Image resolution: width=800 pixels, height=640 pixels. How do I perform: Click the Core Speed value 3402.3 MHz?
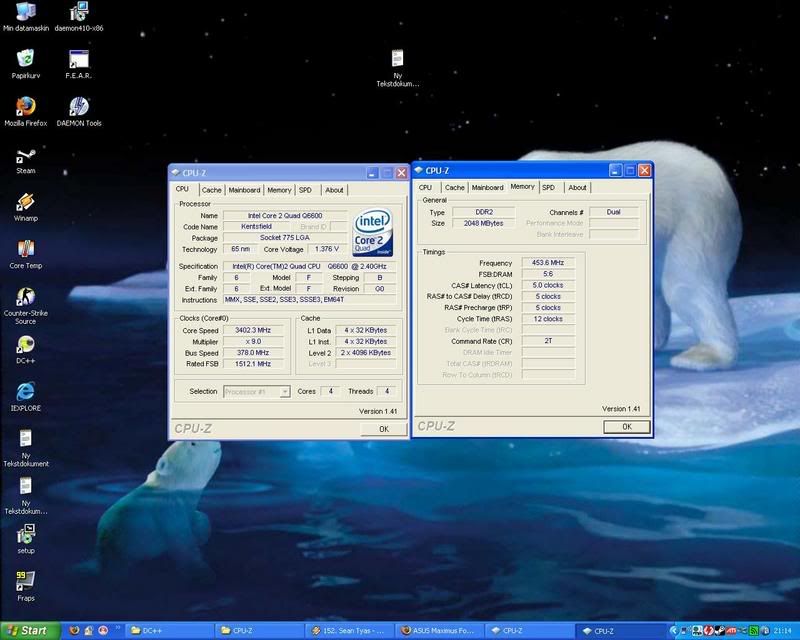253,330
